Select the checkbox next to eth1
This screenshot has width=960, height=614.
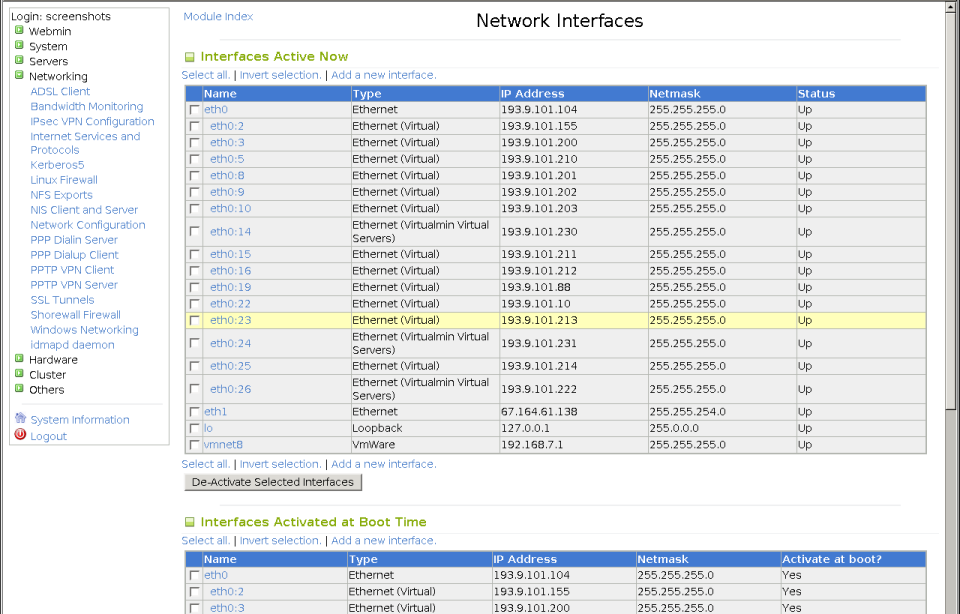[x=194, y=411]
